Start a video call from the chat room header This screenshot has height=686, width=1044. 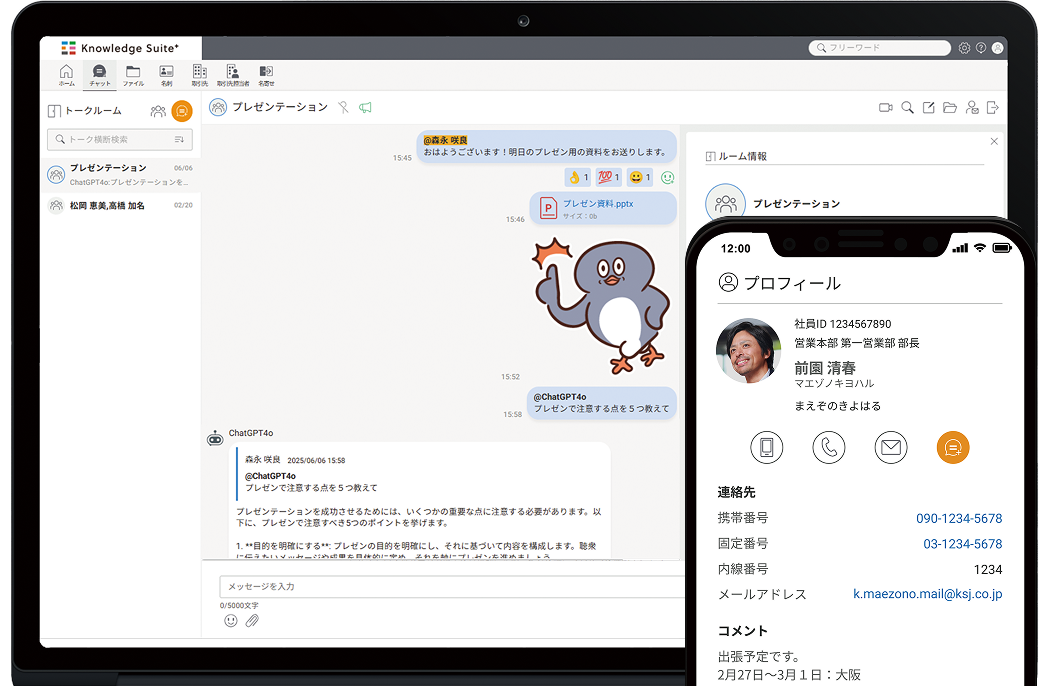coord(885,107)
